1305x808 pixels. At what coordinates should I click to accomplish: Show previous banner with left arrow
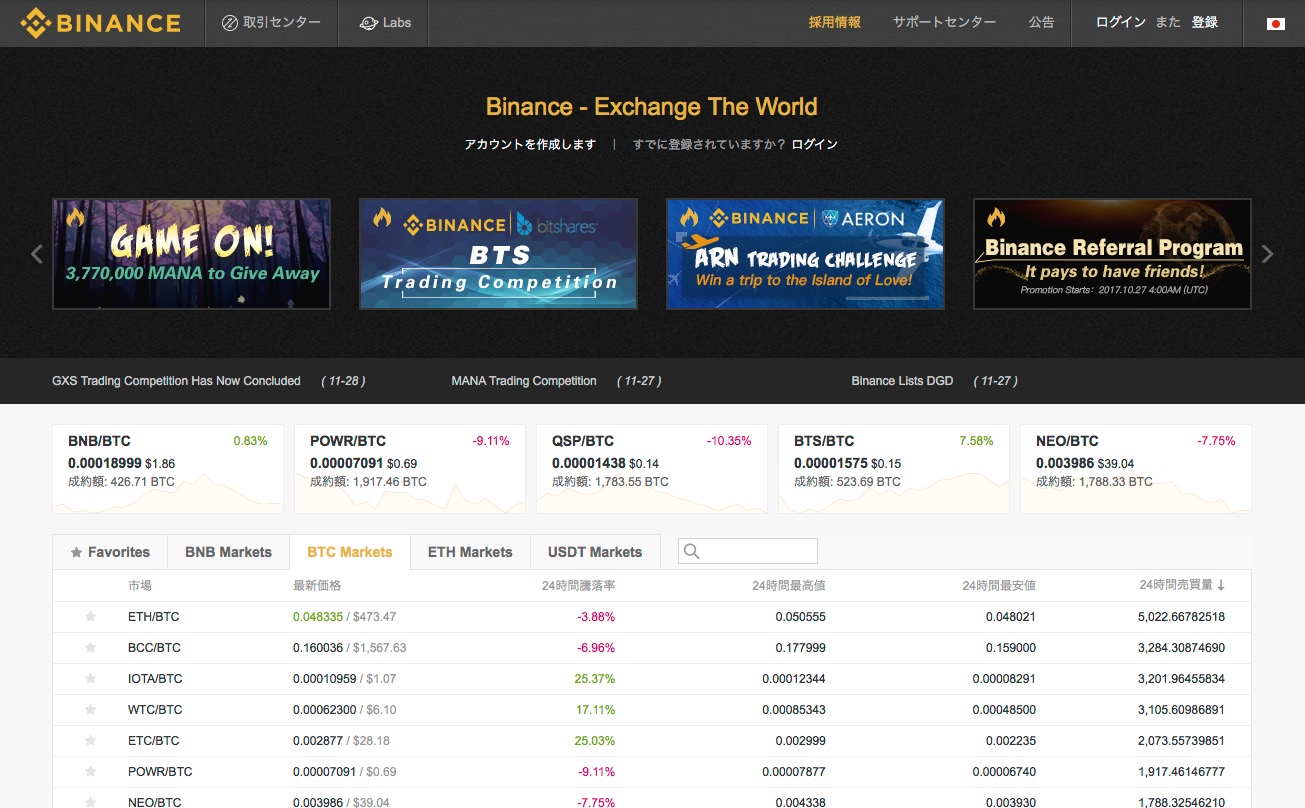(37, 254)
